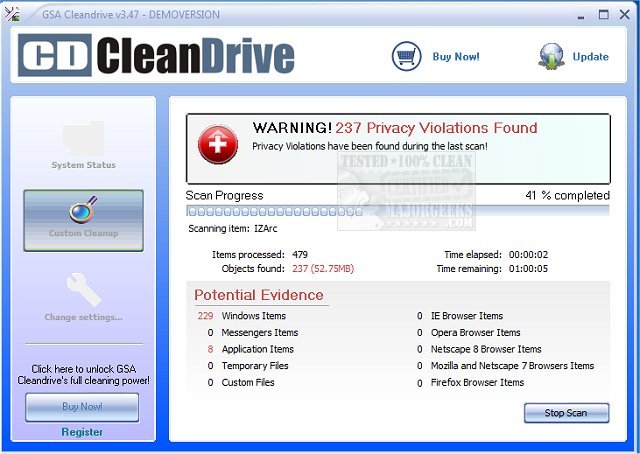Click the GSA Cleandrive title bar app icon
Screen dimensions: 640x454
click(x=12, y=14)
